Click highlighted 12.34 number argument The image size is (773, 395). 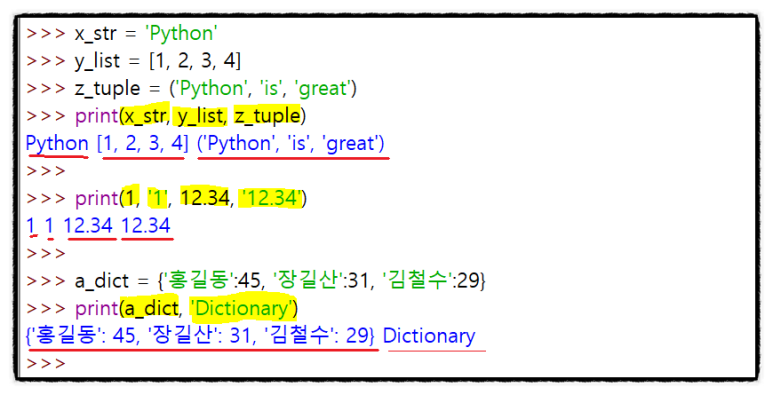point(205,198)
